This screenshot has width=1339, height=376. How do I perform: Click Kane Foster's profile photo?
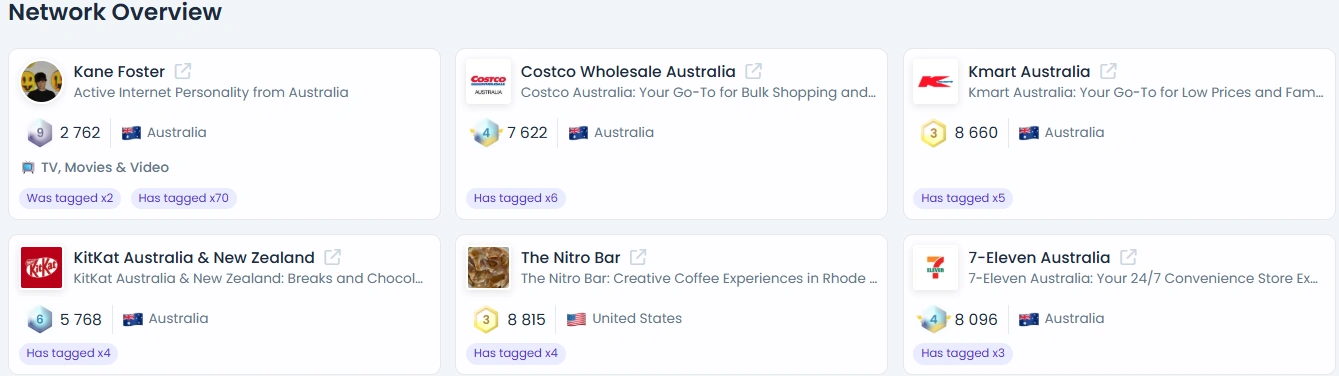pyautogui.click(x=42, y=82)
